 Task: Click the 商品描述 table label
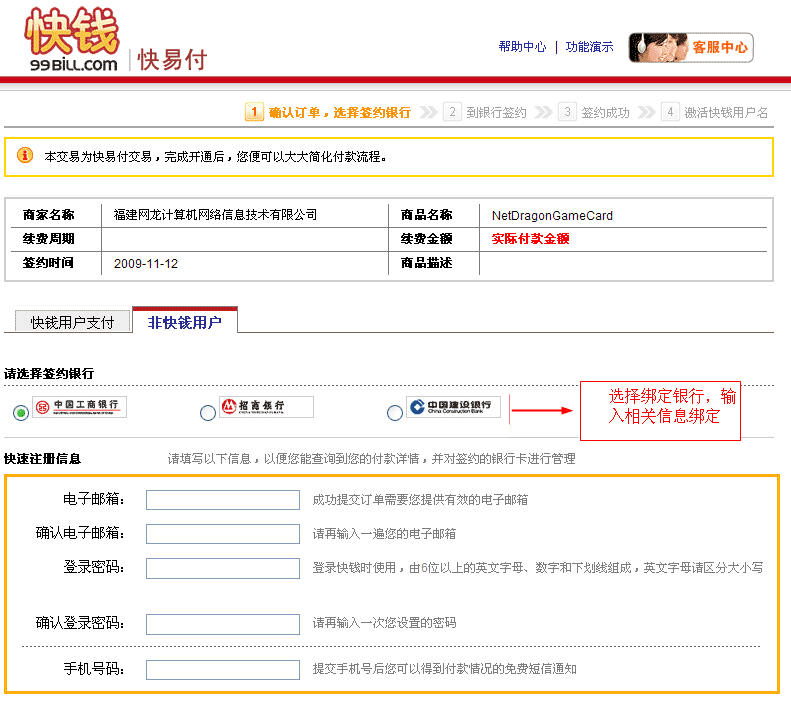(427, 263)
